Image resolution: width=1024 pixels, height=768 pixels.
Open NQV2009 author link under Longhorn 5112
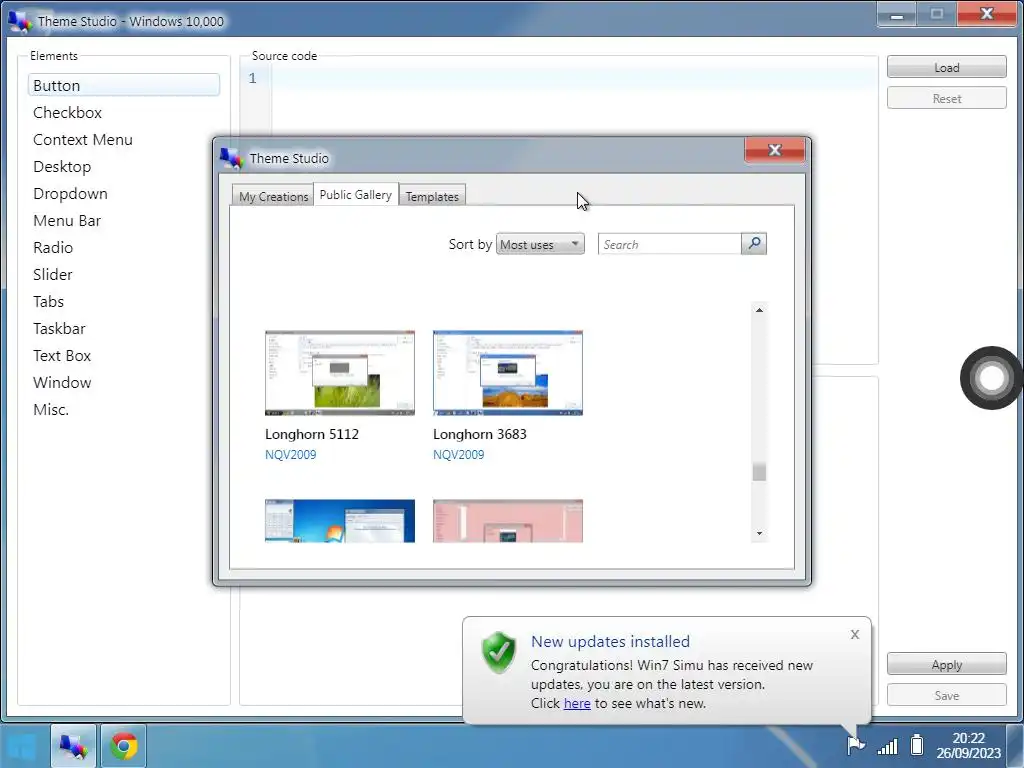click(291, 455)
